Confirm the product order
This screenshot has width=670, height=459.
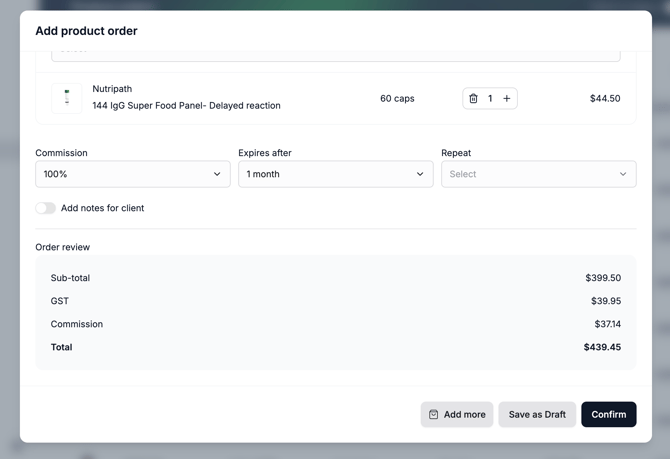[608, 414]
